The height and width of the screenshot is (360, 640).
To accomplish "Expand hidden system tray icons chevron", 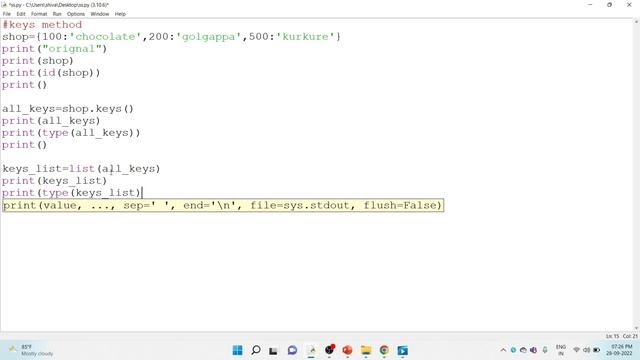I will pyautogui.click(x=503, y=350).
